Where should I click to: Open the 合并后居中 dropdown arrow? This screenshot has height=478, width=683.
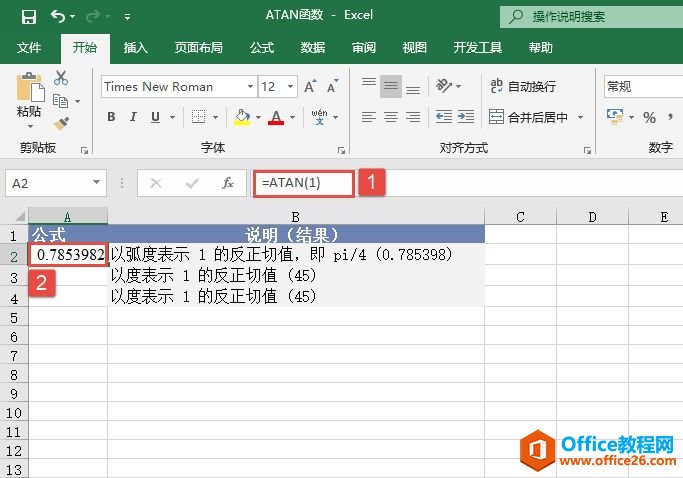(580, 117)
